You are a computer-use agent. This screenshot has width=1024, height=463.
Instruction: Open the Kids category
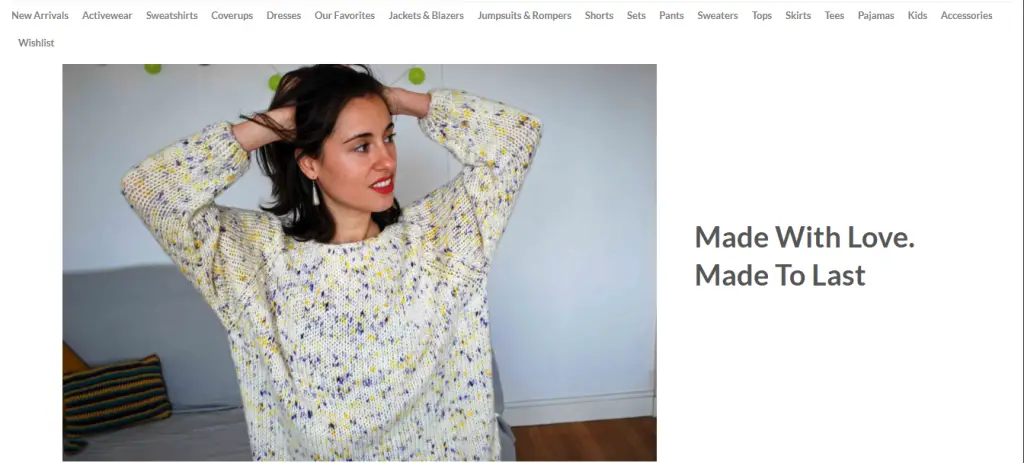coord(917,16)
